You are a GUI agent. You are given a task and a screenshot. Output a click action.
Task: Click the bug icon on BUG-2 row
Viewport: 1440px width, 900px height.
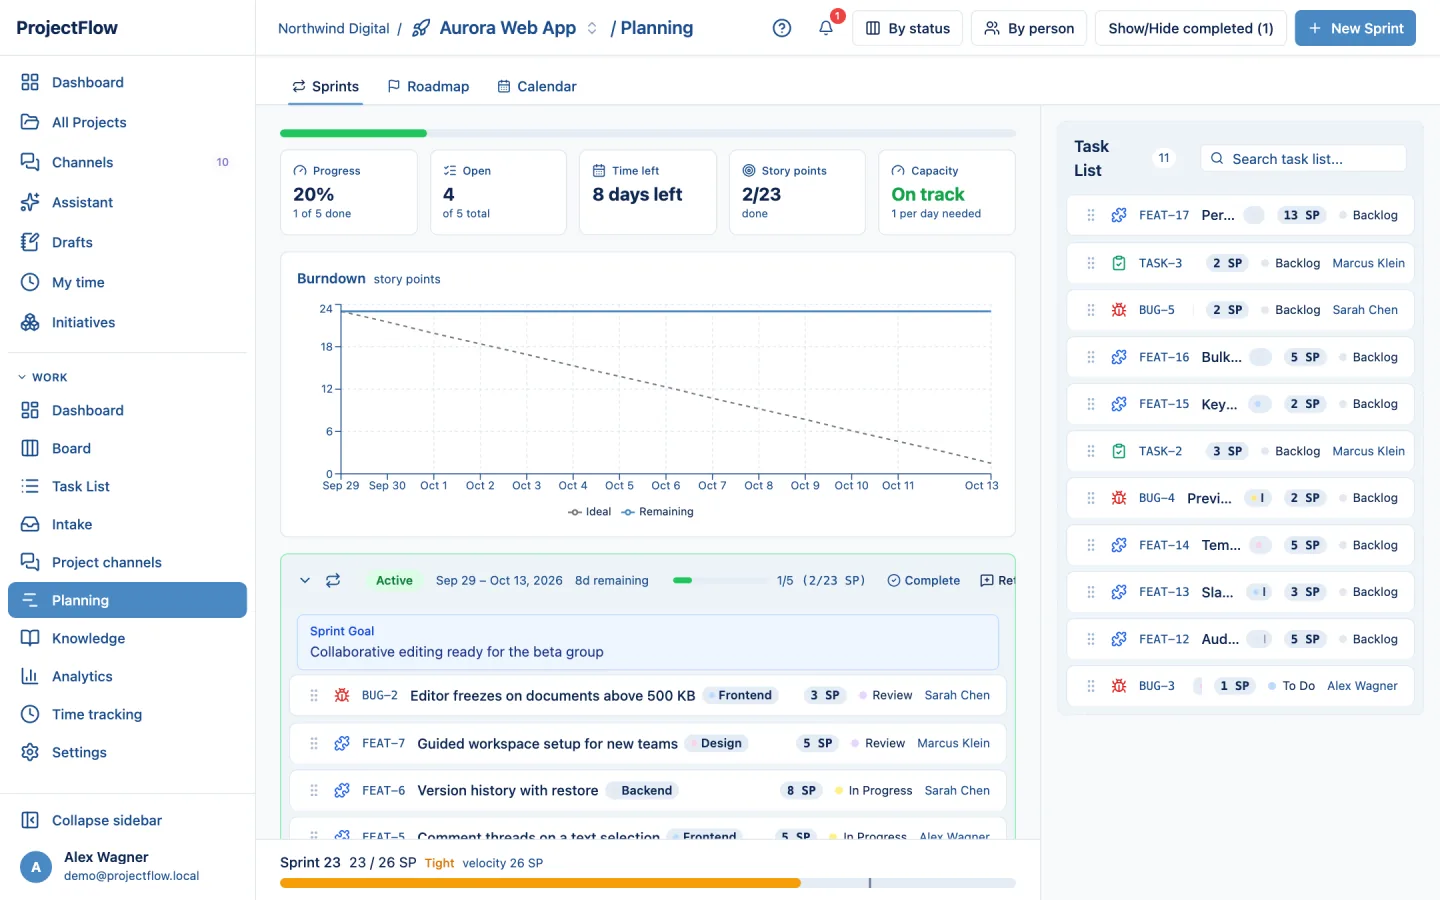(x=342, y=695)
